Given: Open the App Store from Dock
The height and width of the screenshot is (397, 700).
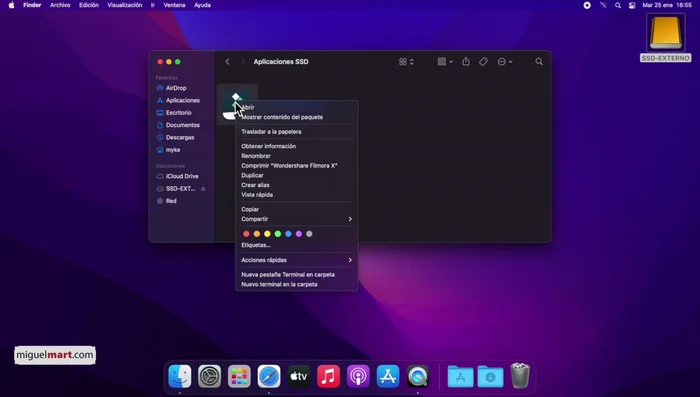Looking at the screenshot, I should 388,376.
